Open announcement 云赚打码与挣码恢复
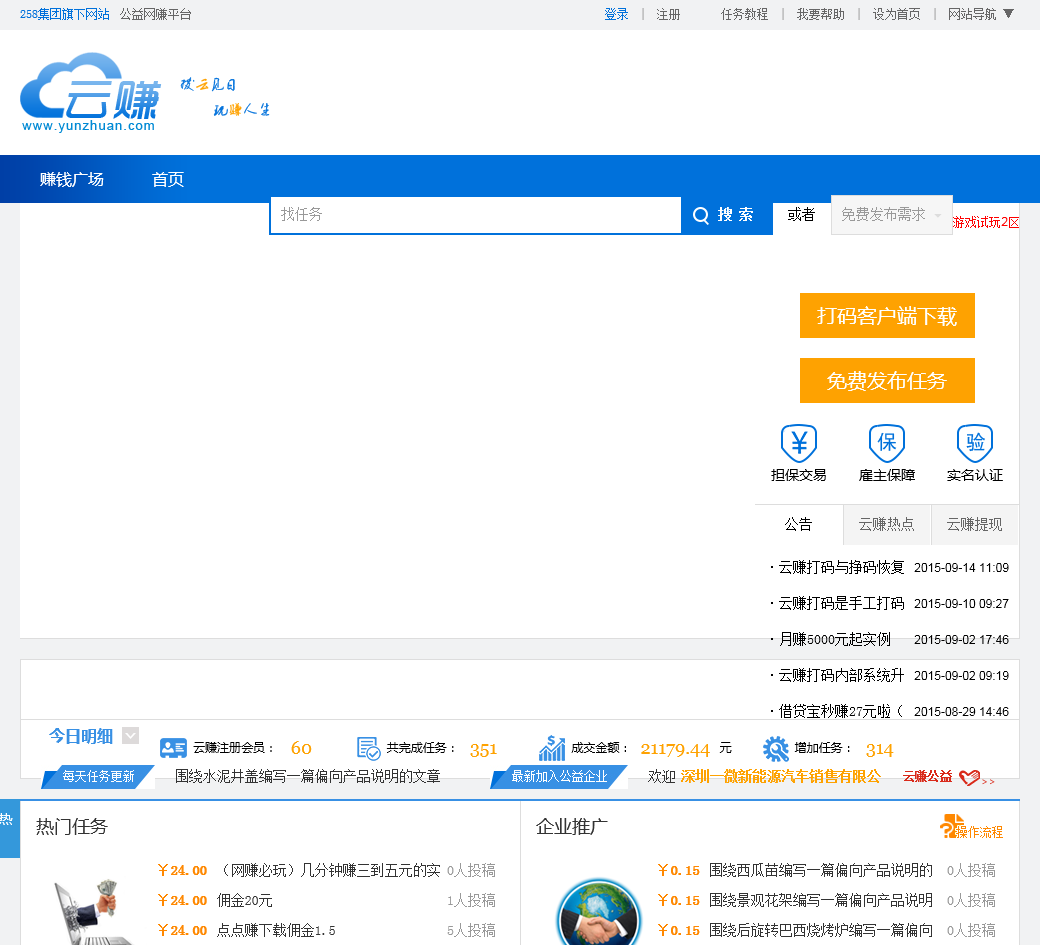The height and width of the screenshot is (945, 1040). click(841, 568)
